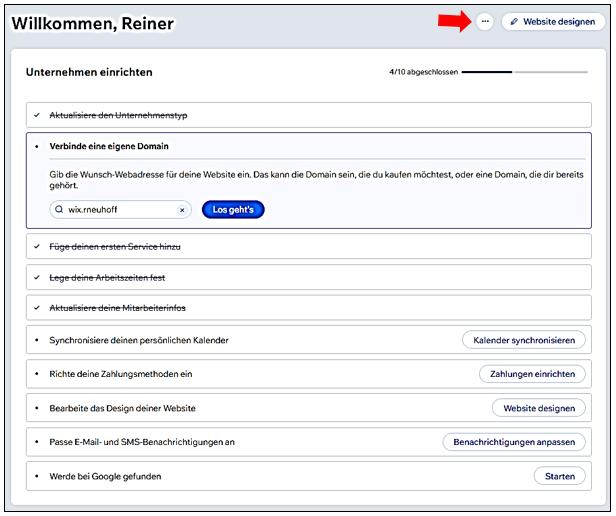616x516 pixels.
Task: Click Website designen button in task list
Action: [538, 408]
